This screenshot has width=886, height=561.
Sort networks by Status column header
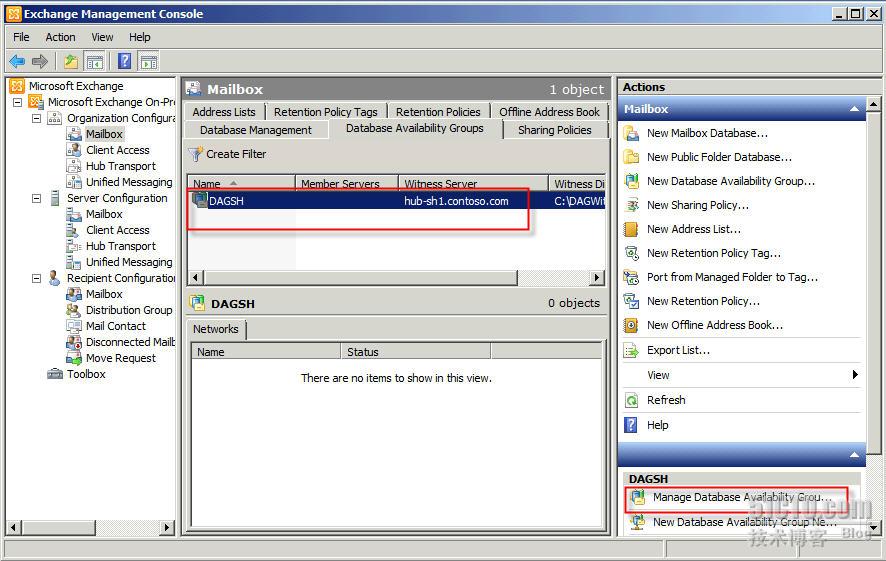click(x=416, y=351)
